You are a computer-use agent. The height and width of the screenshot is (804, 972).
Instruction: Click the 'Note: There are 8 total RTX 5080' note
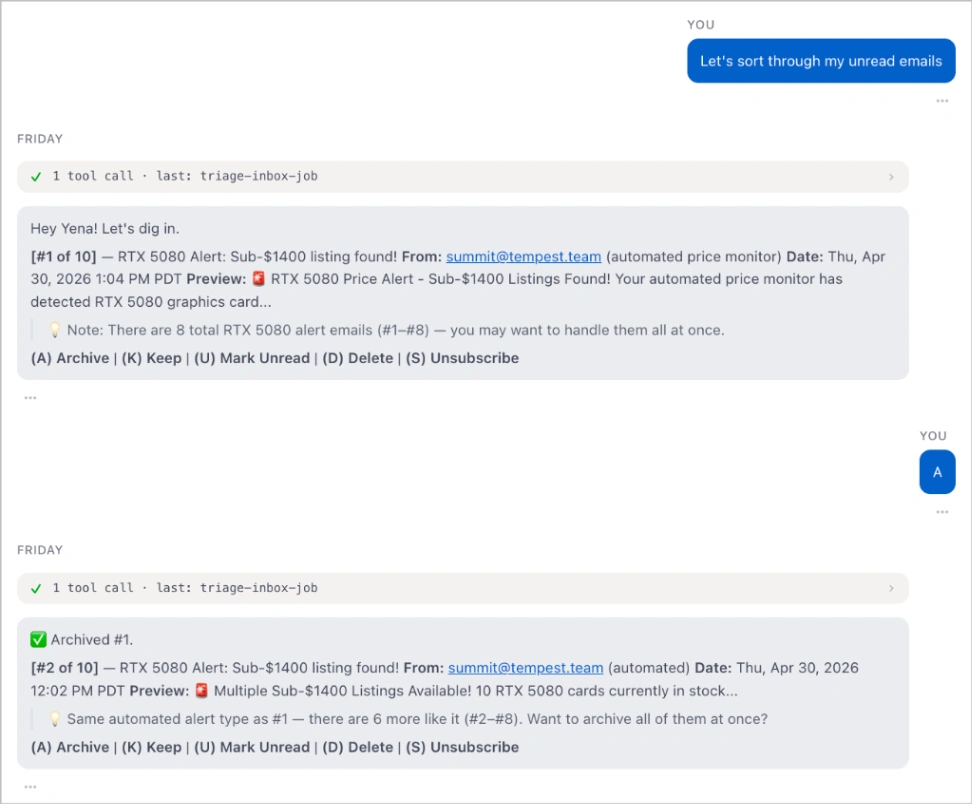coord(395,330)
